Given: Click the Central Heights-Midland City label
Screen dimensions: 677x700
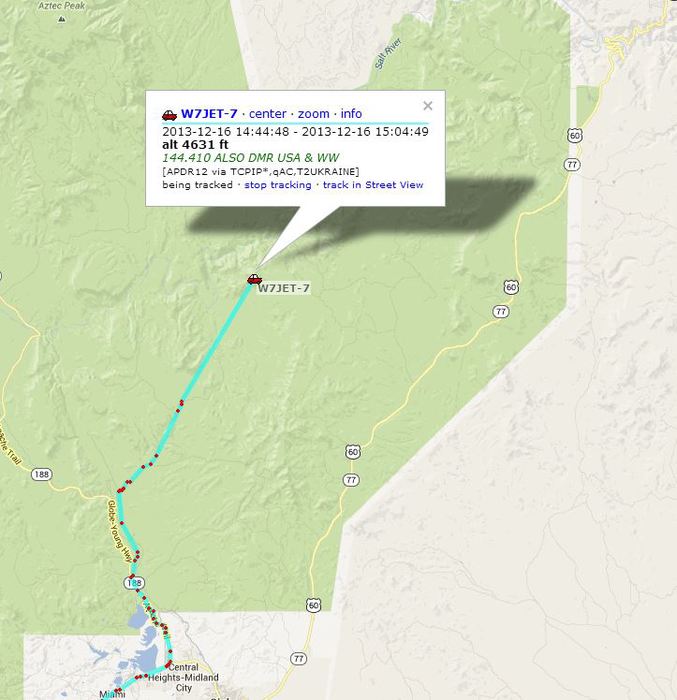Looking at the screenshot, I should pos(184,677).
